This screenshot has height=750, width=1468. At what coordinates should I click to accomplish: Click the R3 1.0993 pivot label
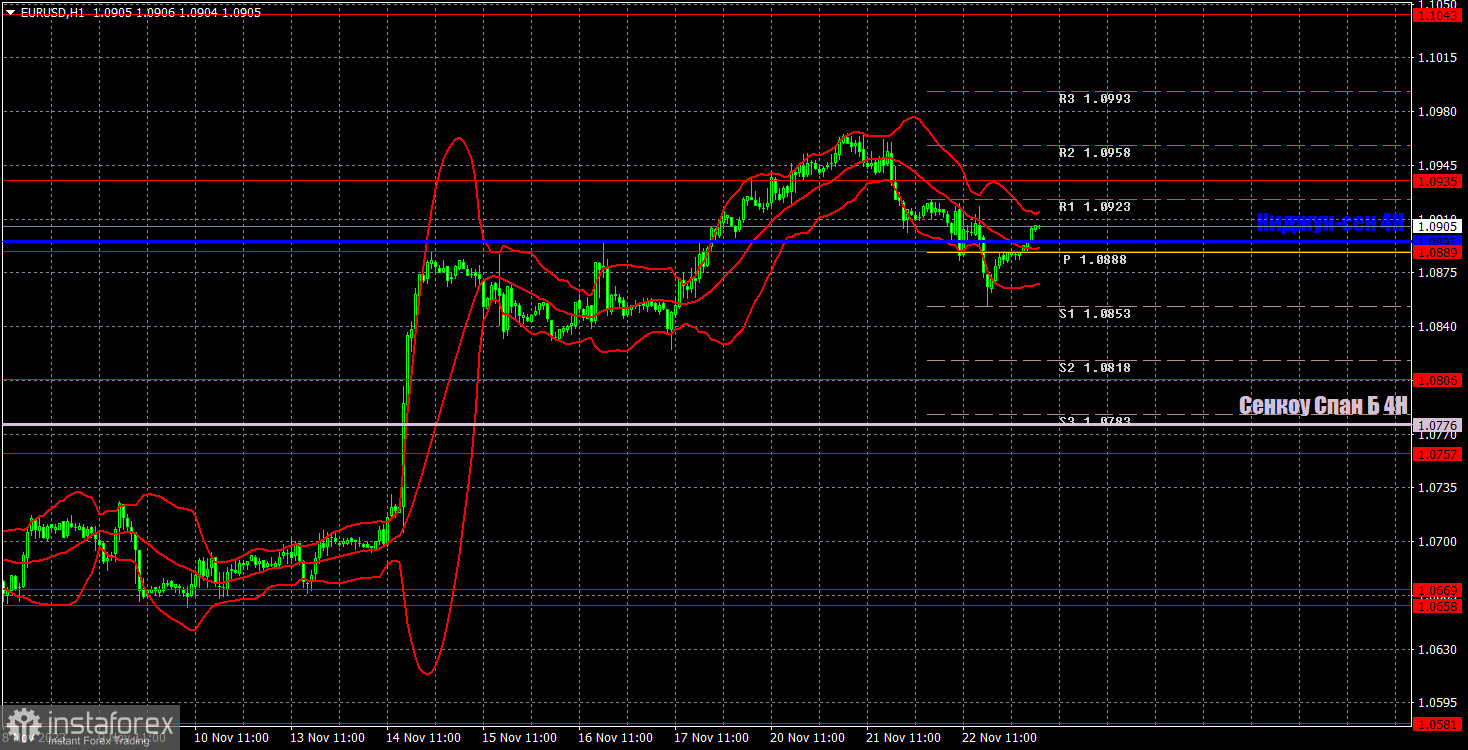(1094, 99)
